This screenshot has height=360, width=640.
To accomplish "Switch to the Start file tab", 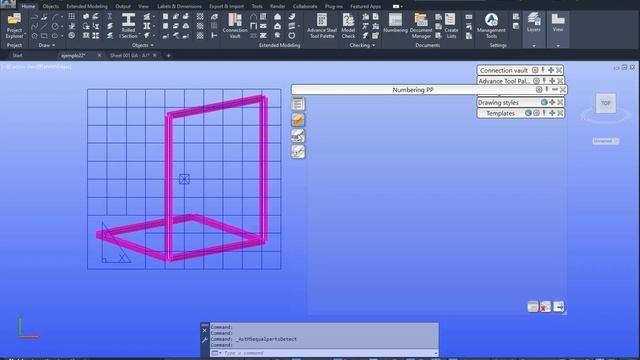I will pos(18,56).
